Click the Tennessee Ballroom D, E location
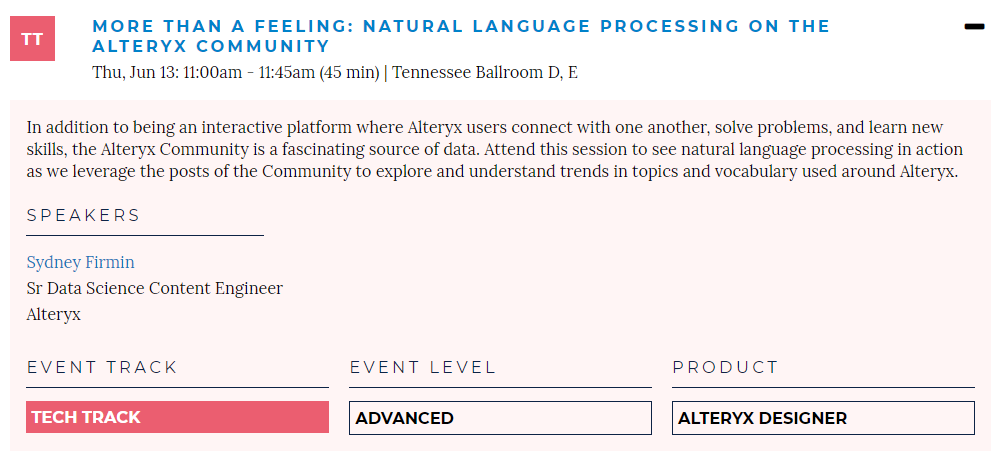The width and height of the screenshot is (1003, 462). (x=485, y=72)
